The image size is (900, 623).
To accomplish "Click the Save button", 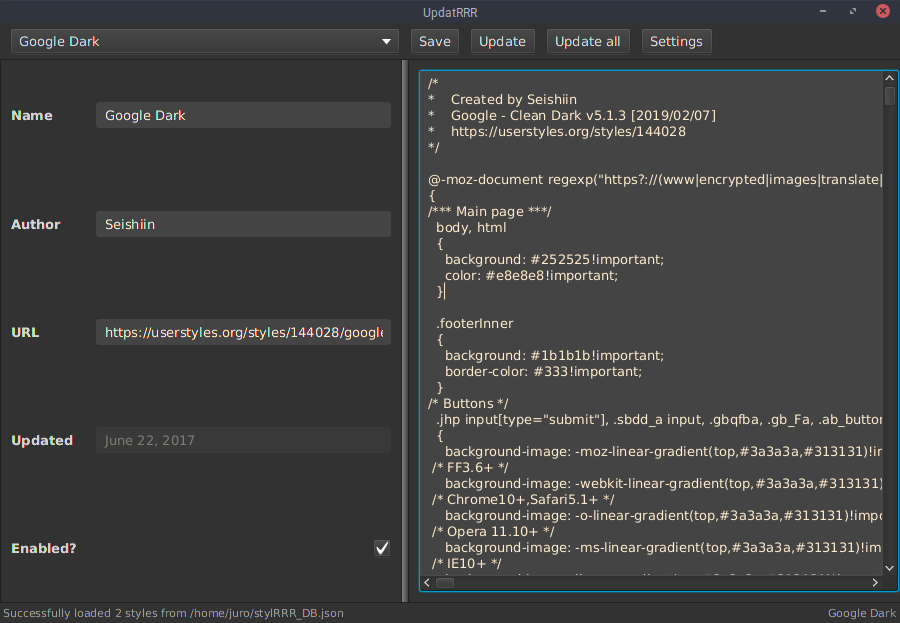I will (x=435, y=41).
